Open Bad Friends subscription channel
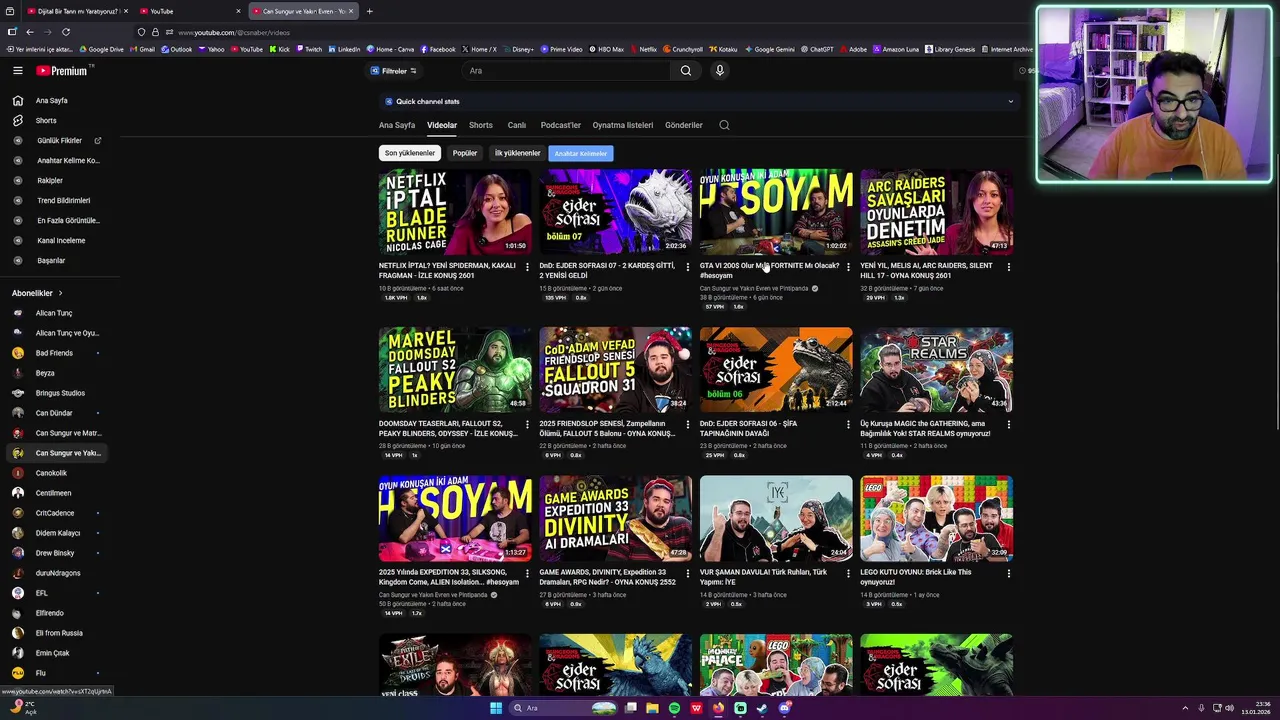This screenshot has width=1280, height=720. [54, 353]
